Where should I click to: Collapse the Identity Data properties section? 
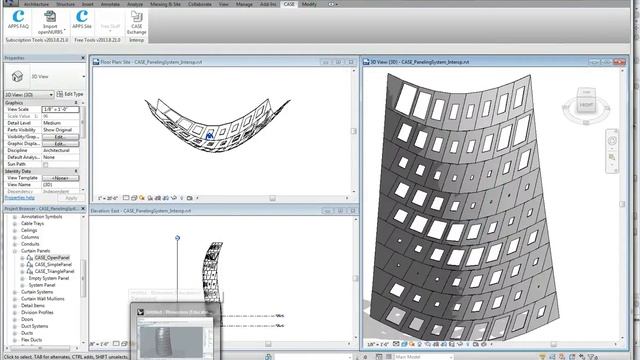[76, 171]
